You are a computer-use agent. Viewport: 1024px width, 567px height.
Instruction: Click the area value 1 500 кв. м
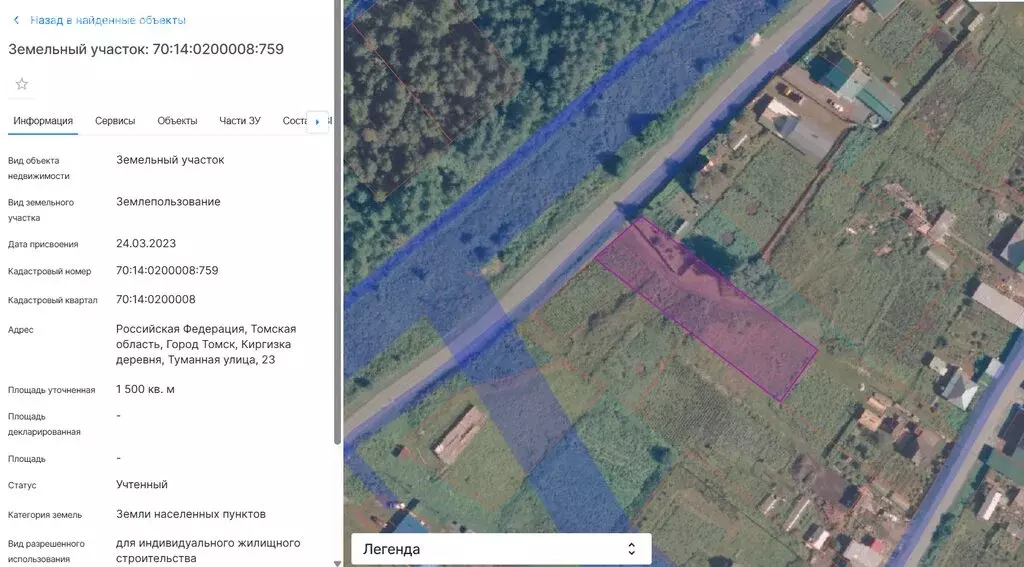145,389
